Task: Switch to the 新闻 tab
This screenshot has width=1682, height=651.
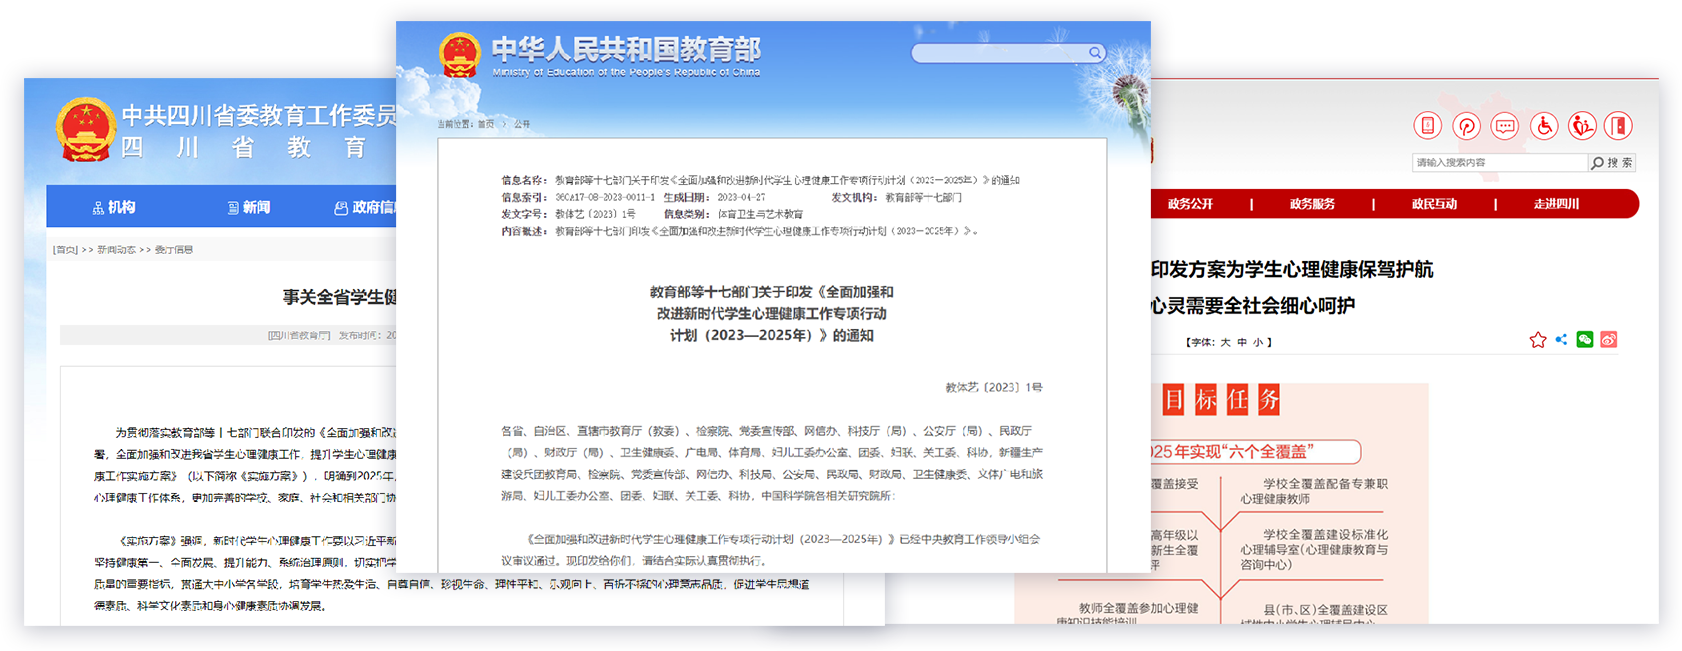Action: click(249, 207)
